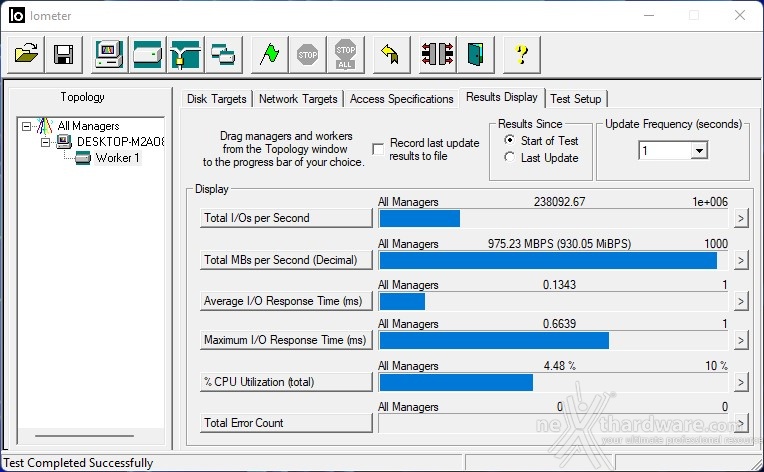The image size is (764, 472).
Task: Click the 0.6639 maximum response value
Action: [559, 323]
